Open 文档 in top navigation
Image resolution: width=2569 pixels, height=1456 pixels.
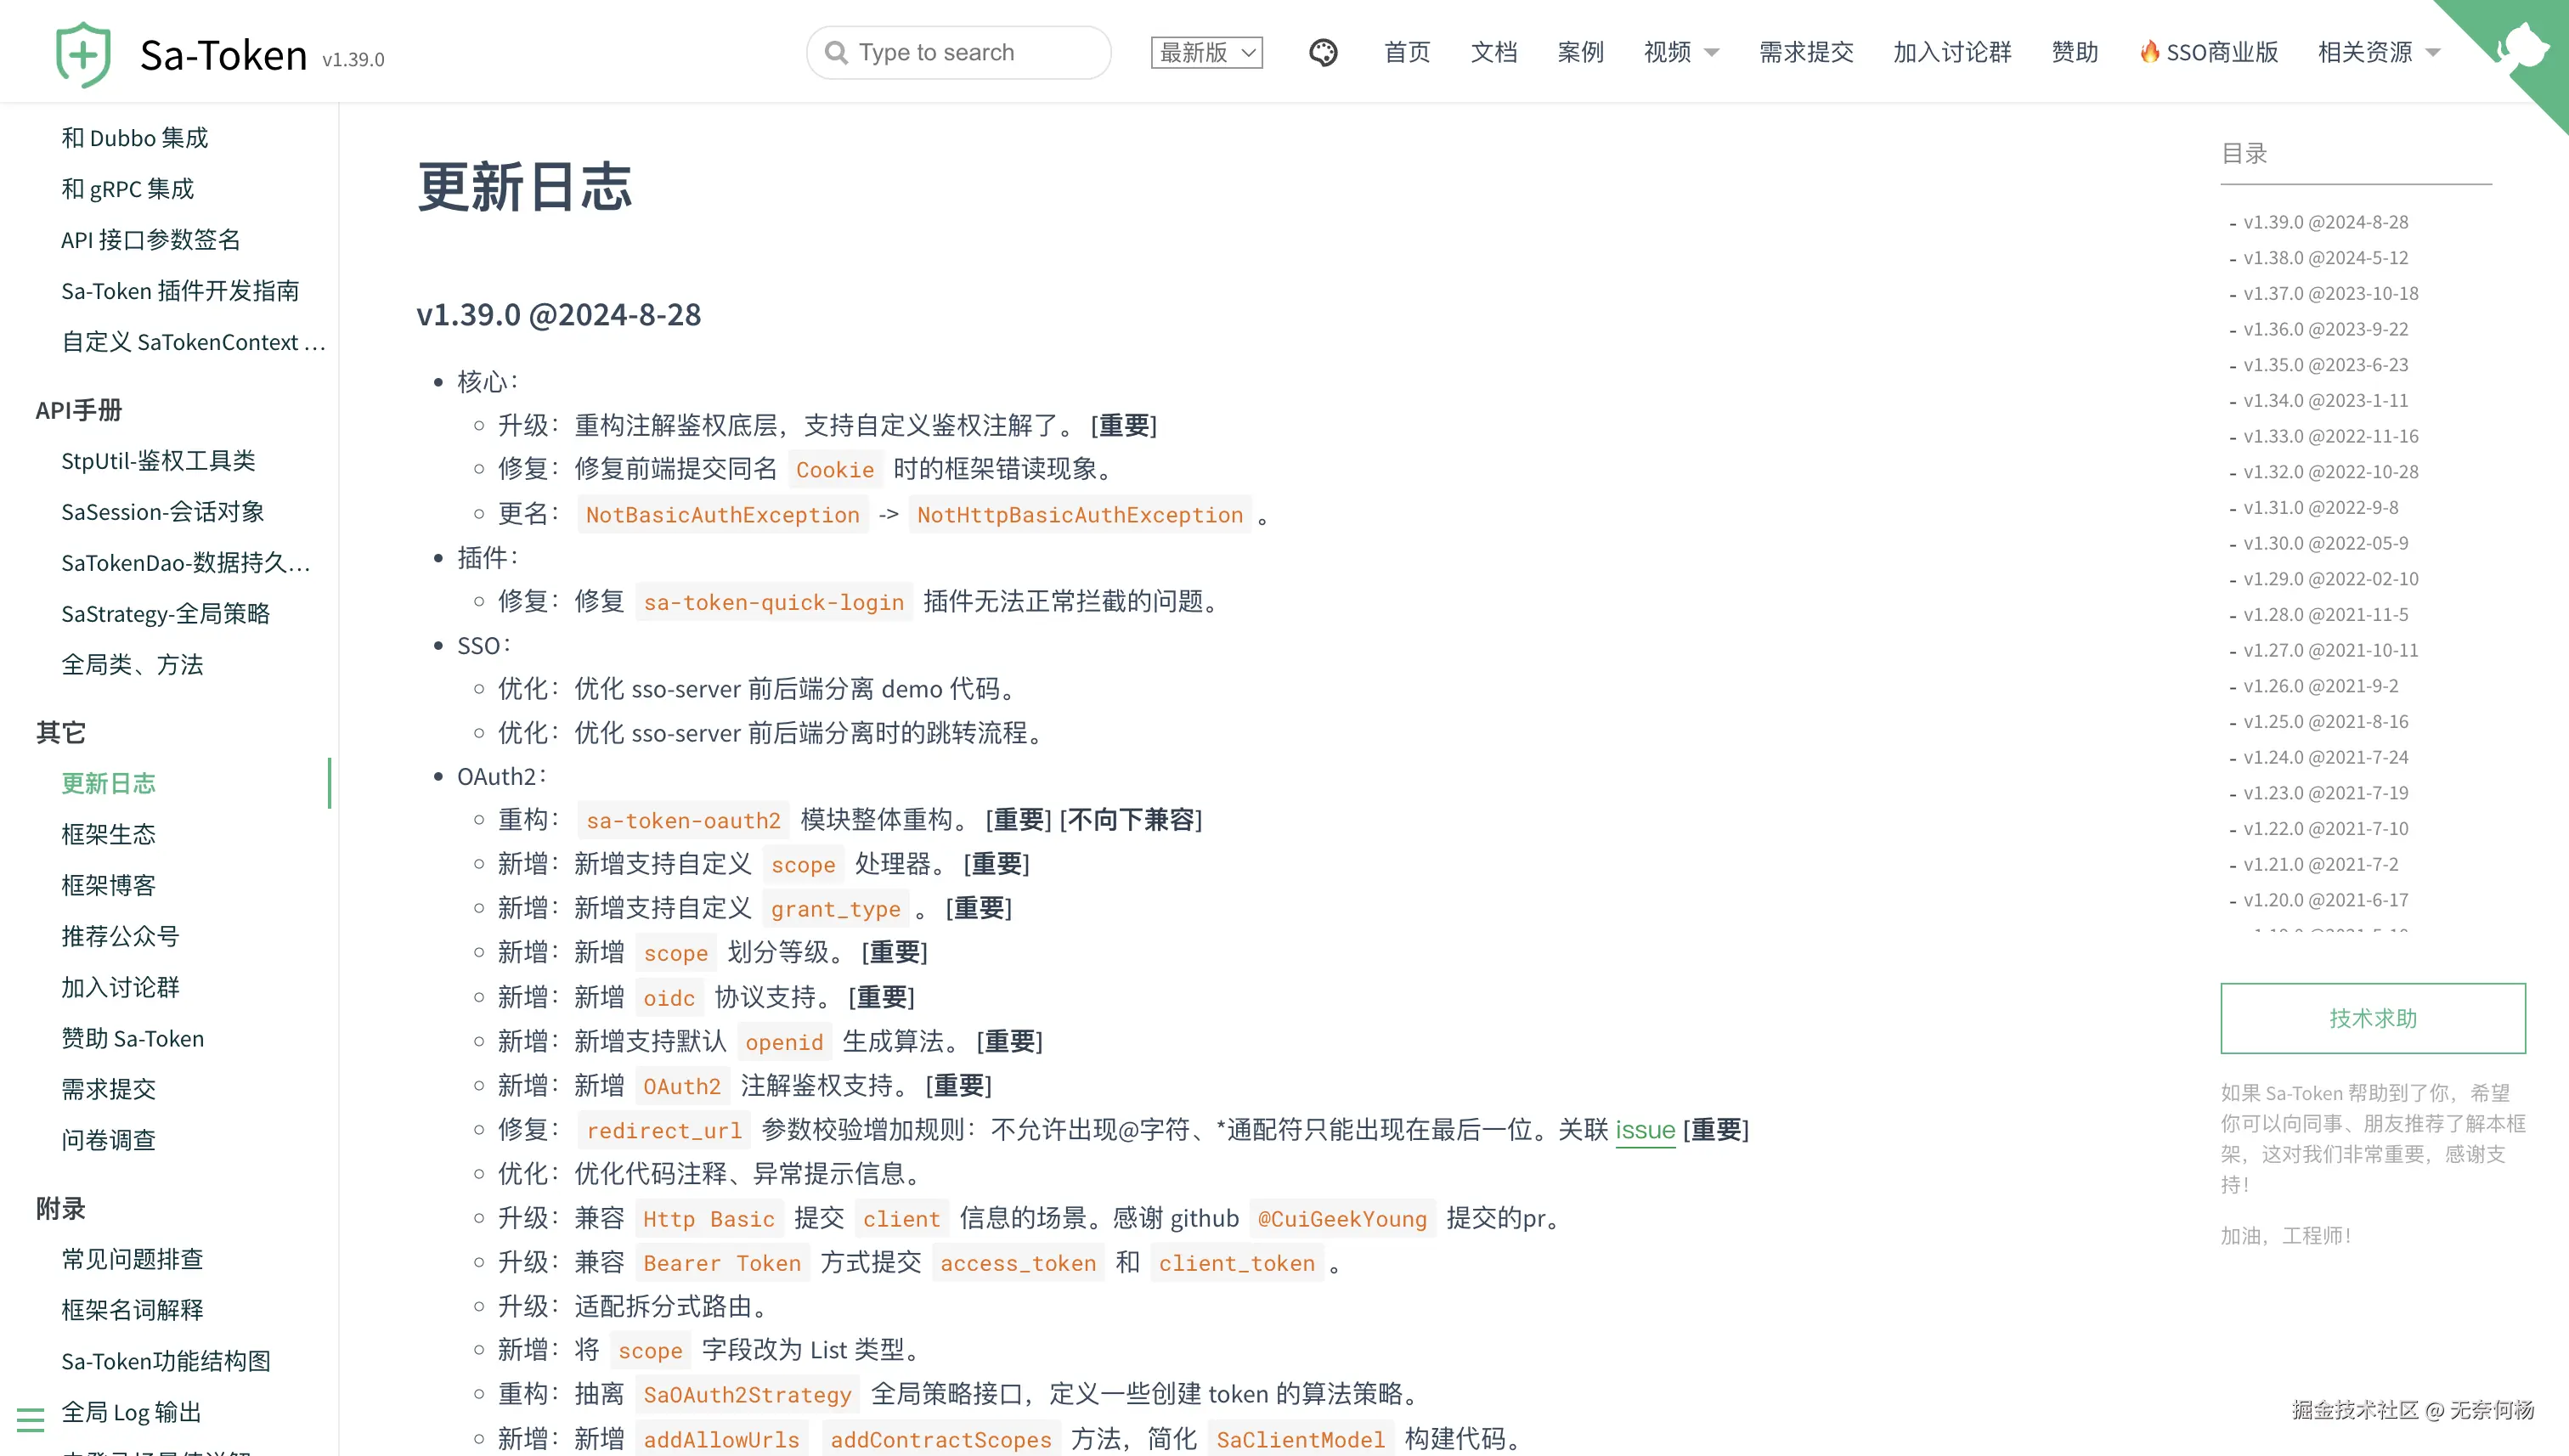click(x=1493, y=52)
